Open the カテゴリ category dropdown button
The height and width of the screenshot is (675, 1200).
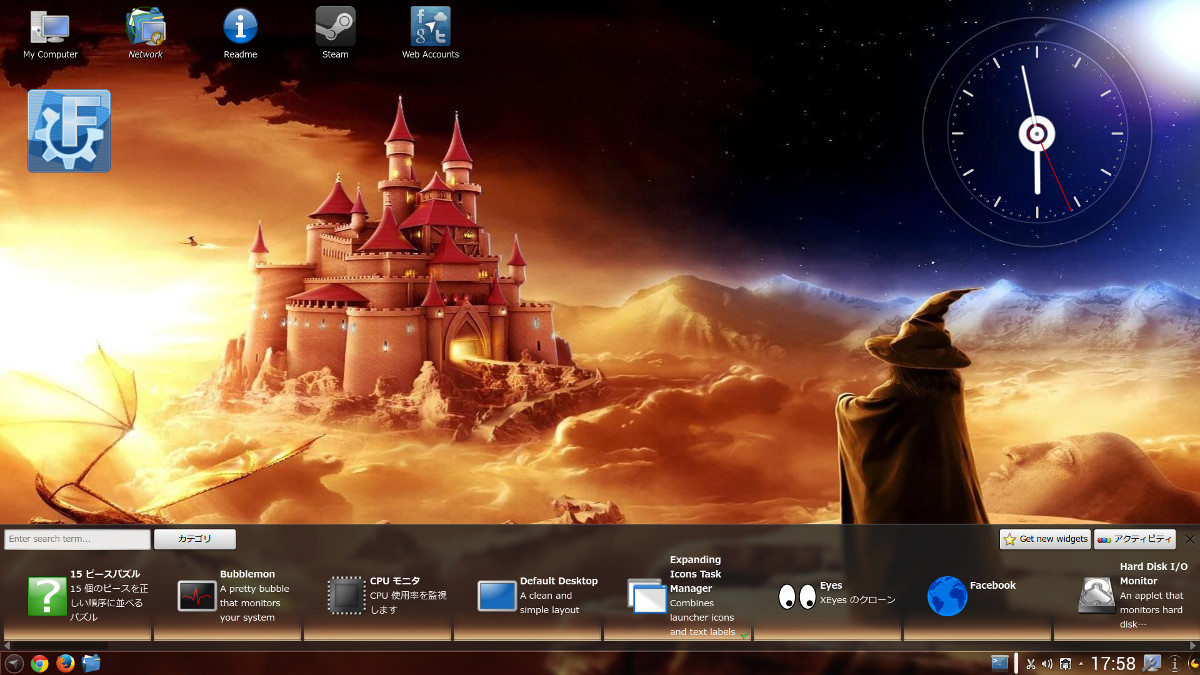(195, 539)
